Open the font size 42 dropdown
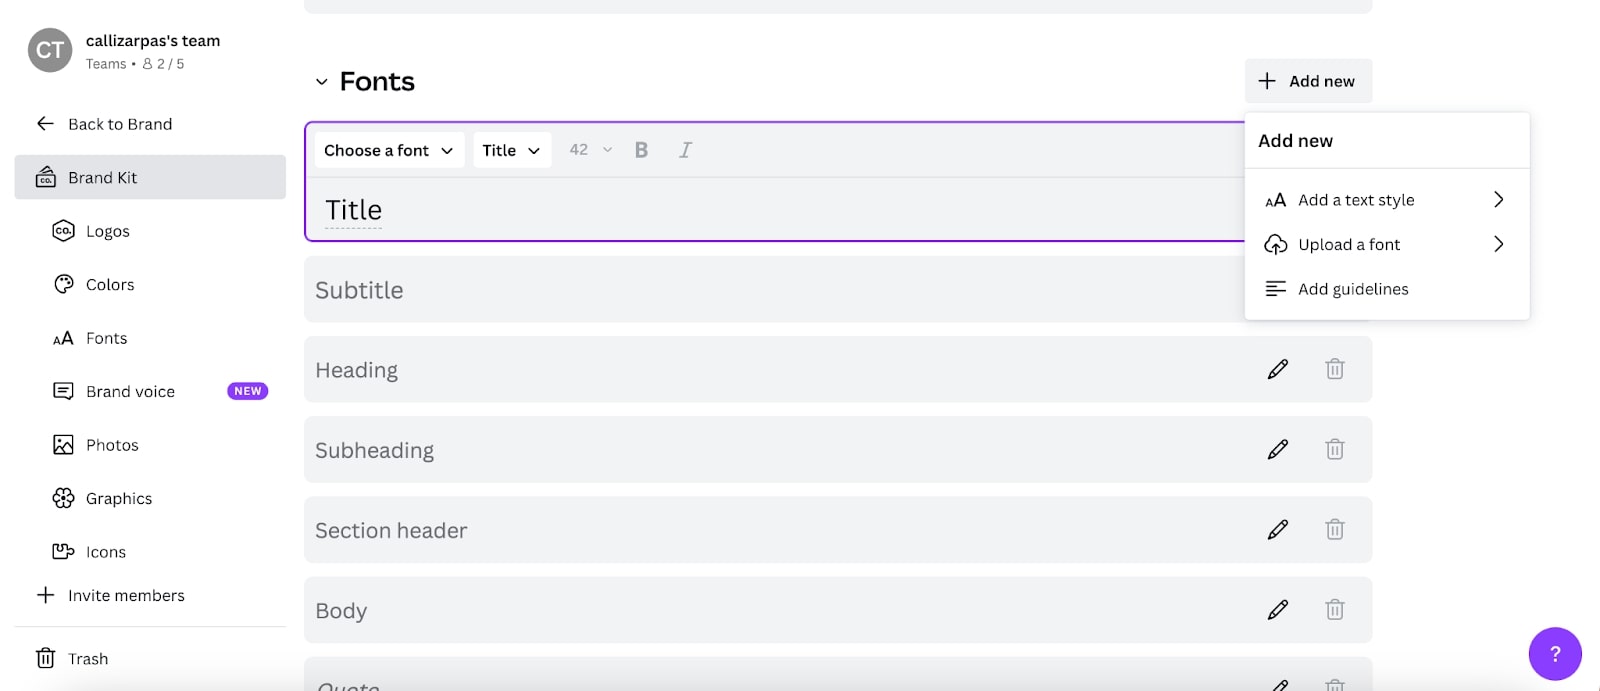The height and width of the screenshot is (691, 1600). click(x=590, y=150)
